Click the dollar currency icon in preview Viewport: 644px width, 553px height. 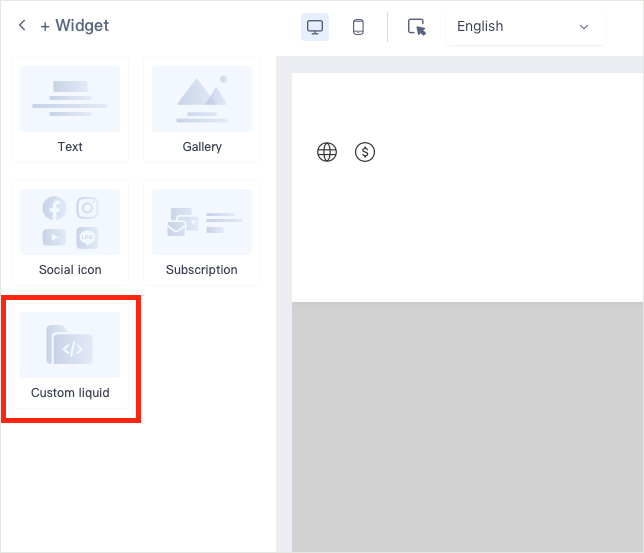coord(365,152)
